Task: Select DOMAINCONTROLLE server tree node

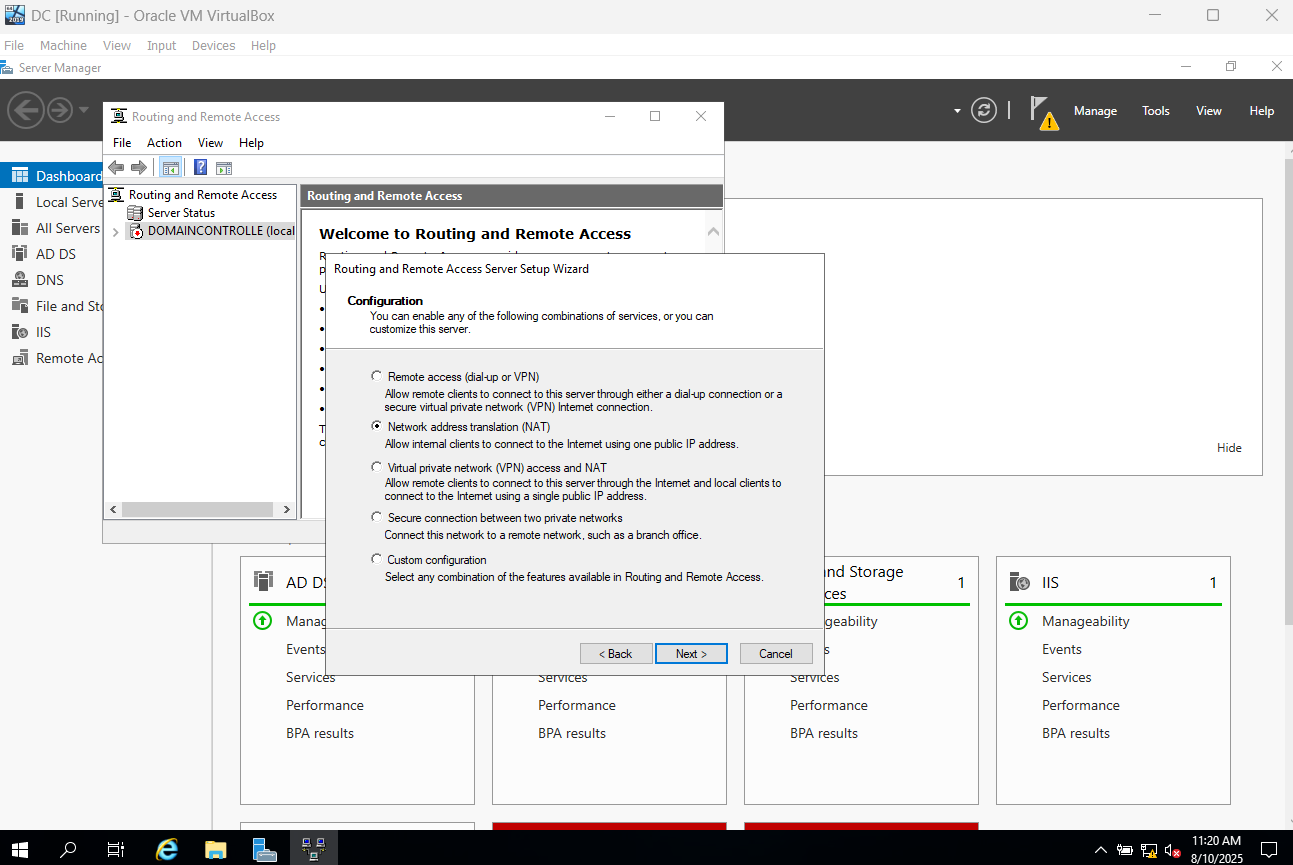Action: pos(220,231)
